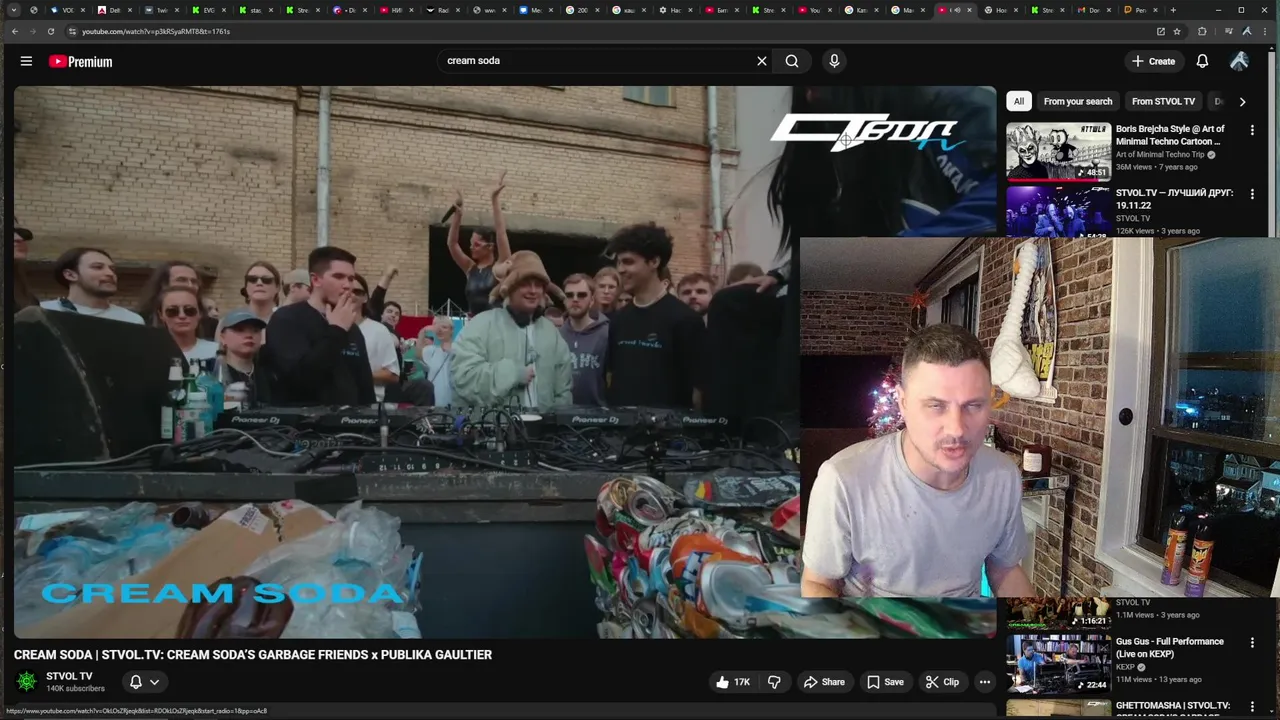This screenshot has width=1280, height=720.
Task: Select the 'All' filter chip
Action: [x=1018, y=101]
